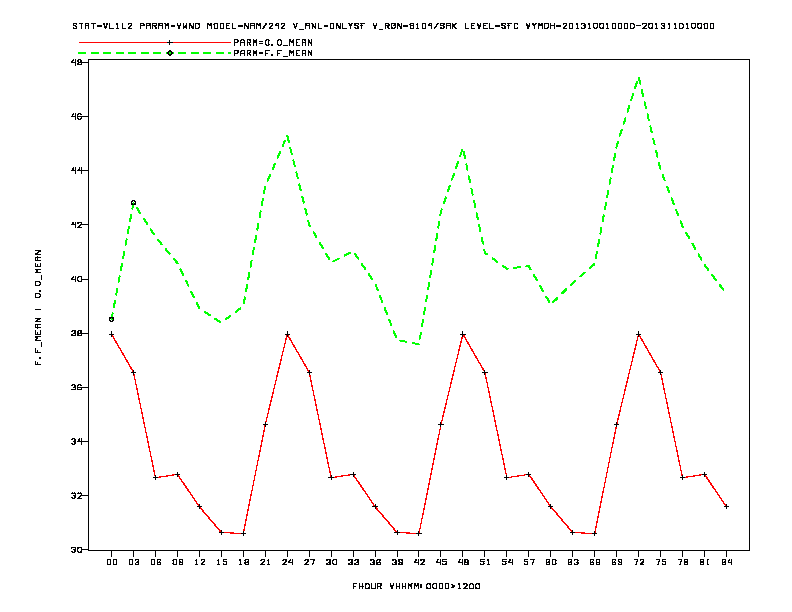Click y-axis tick label 38

tap(76, 333)
